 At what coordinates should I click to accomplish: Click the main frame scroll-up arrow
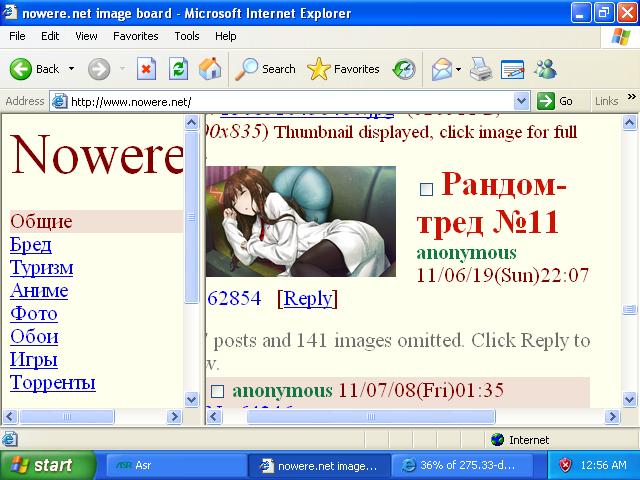pyautogui.click(x=629, y=122)
